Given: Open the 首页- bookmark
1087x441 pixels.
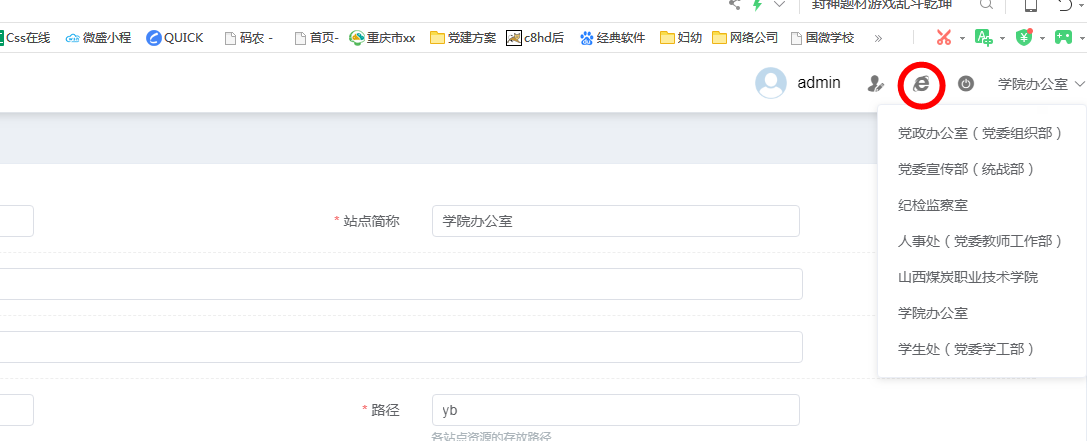Looking at the screenshot, I should point(317,37).
